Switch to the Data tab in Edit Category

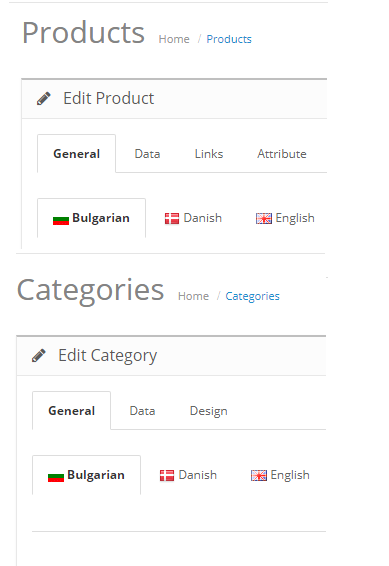142,411
